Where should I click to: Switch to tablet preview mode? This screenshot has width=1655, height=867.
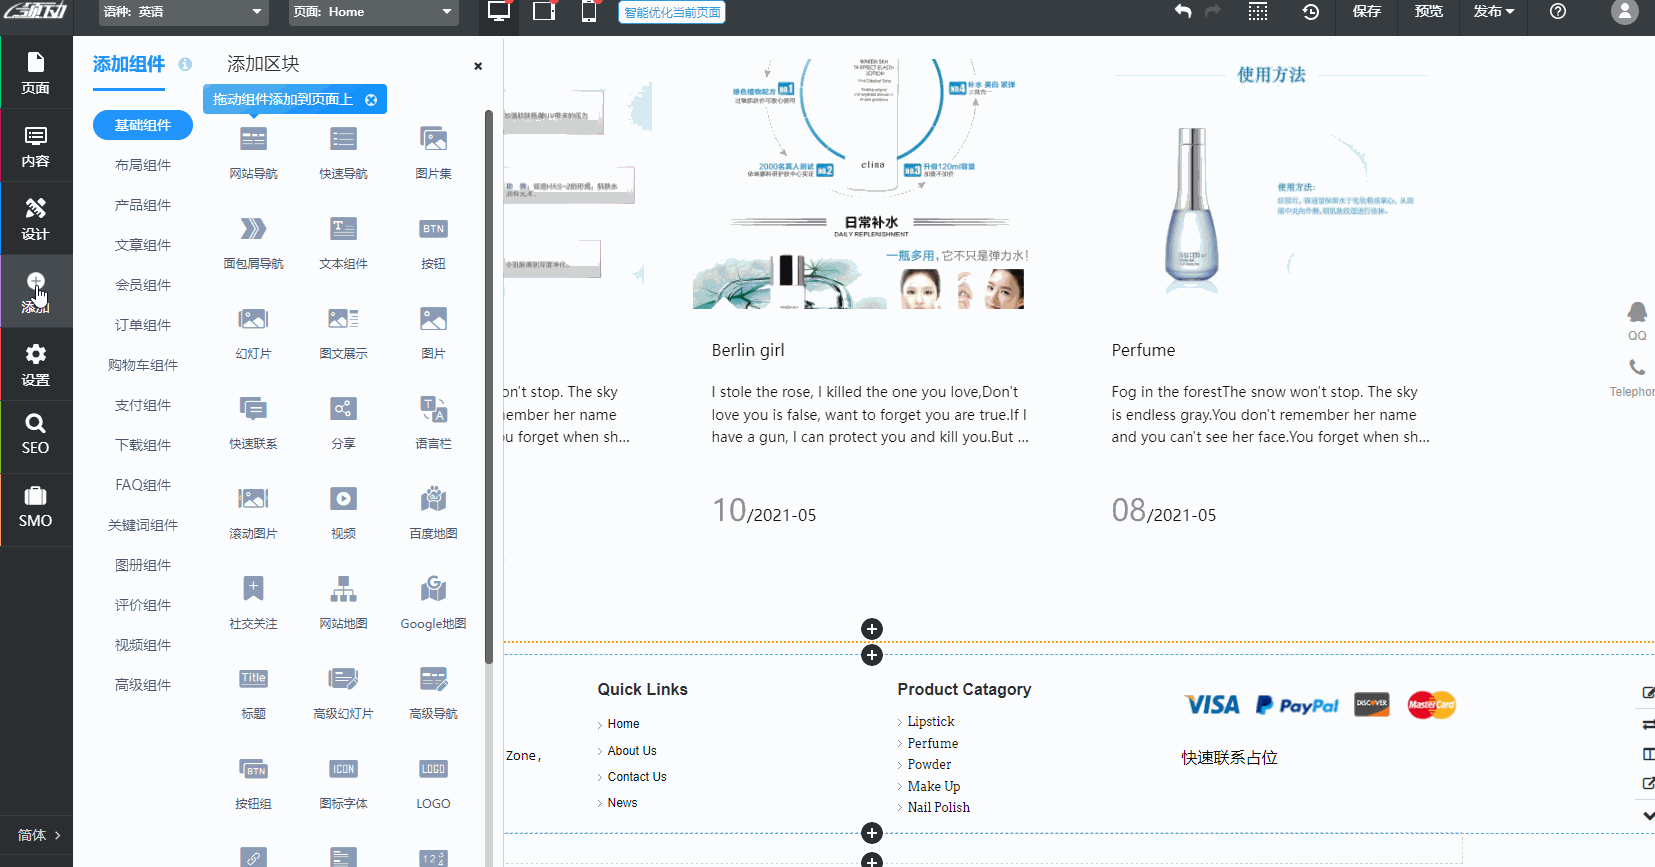[x=544, y=12]
